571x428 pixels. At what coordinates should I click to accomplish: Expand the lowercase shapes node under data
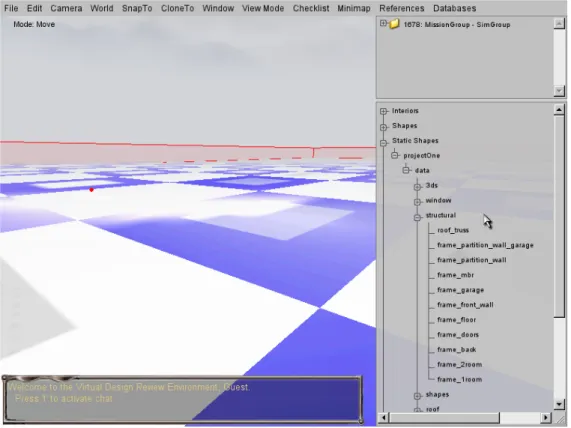[x=417, y=396]
